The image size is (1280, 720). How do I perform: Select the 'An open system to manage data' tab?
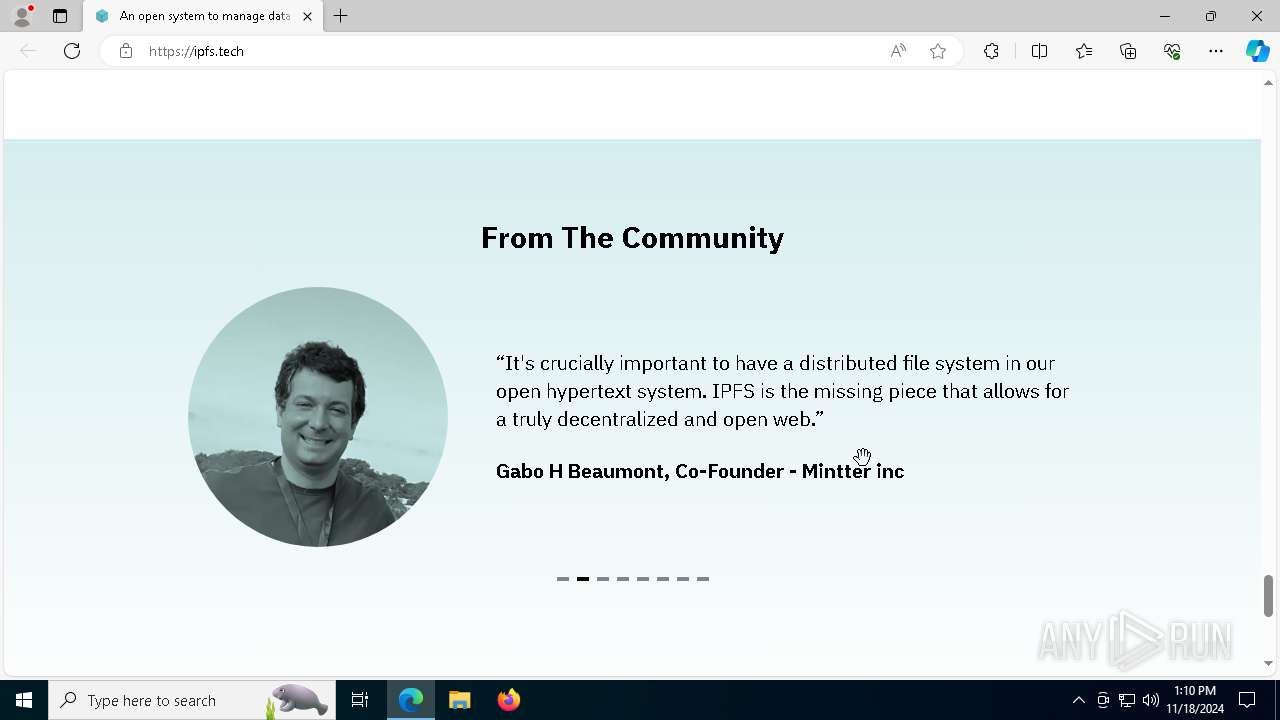[x=203, y=16]
